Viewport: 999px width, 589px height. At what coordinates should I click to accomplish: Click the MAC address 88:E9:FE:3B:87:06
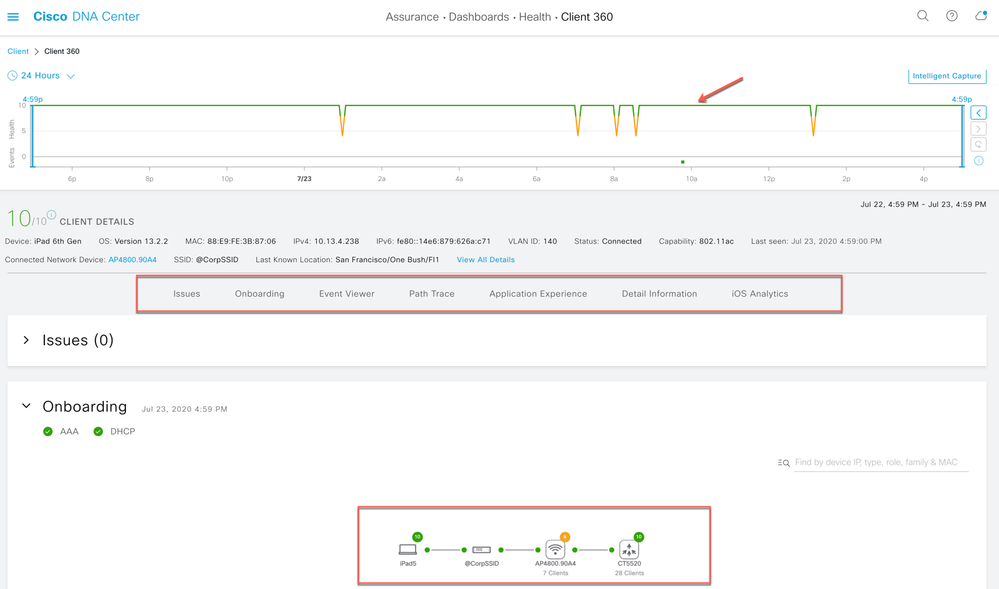(241, 241)
